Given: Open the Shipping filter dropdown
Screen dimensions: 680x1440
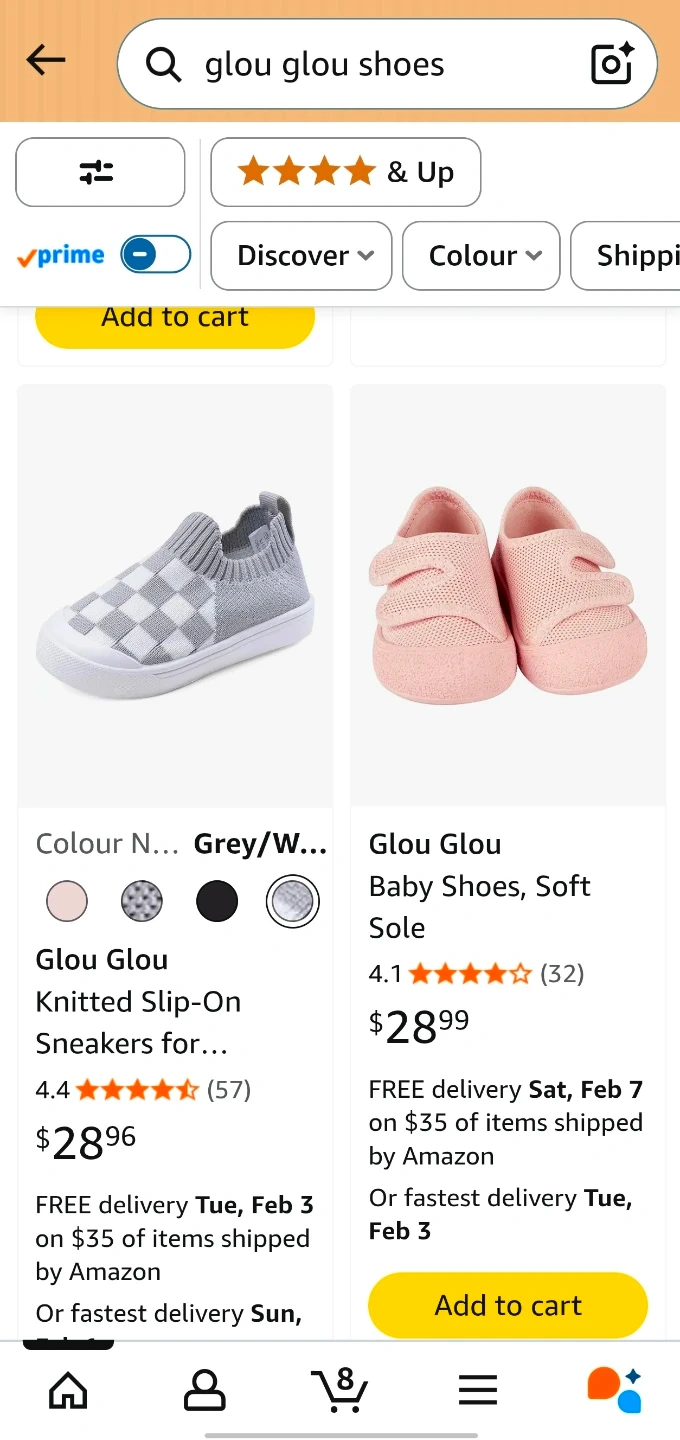Looking at the screenshot, I should pyautogui.click(x=630, y=256).
